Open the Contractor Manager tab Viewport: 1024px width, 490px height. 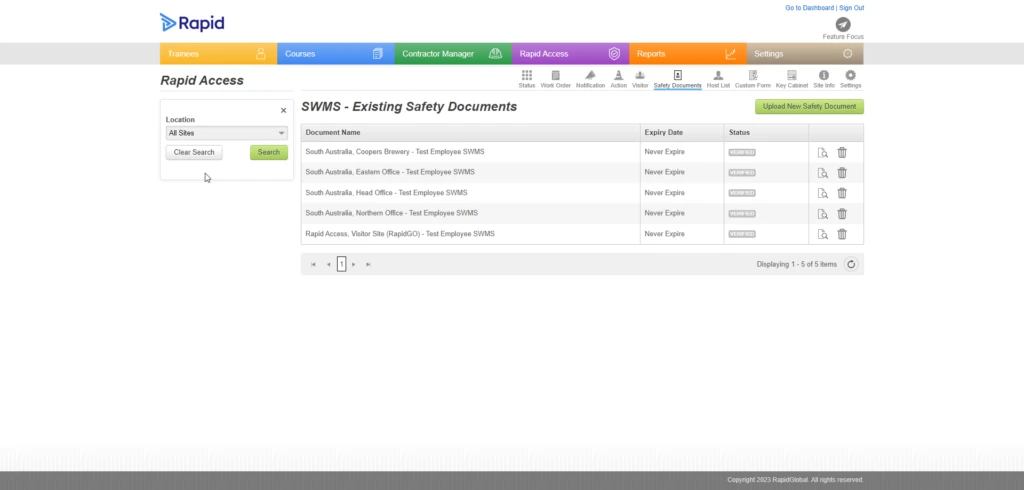[x=453, y=54]
